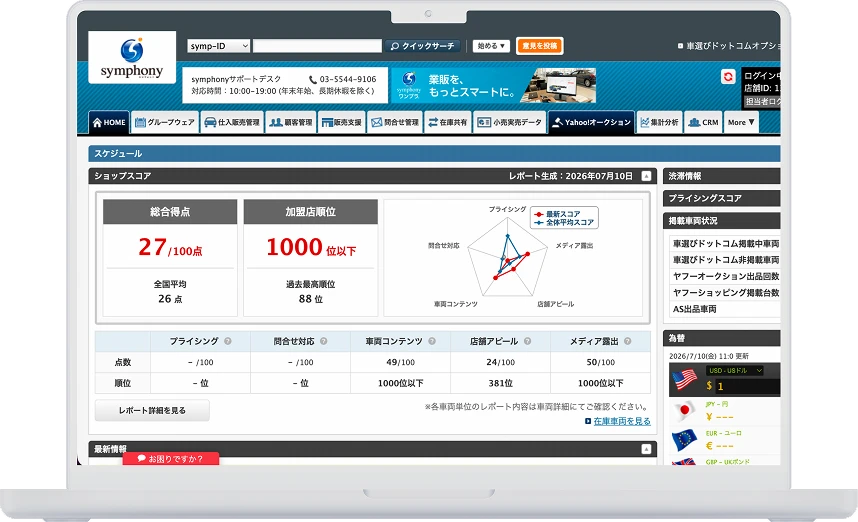Click the 49/100 車両コンテンツ score cell

pos(401,362)
